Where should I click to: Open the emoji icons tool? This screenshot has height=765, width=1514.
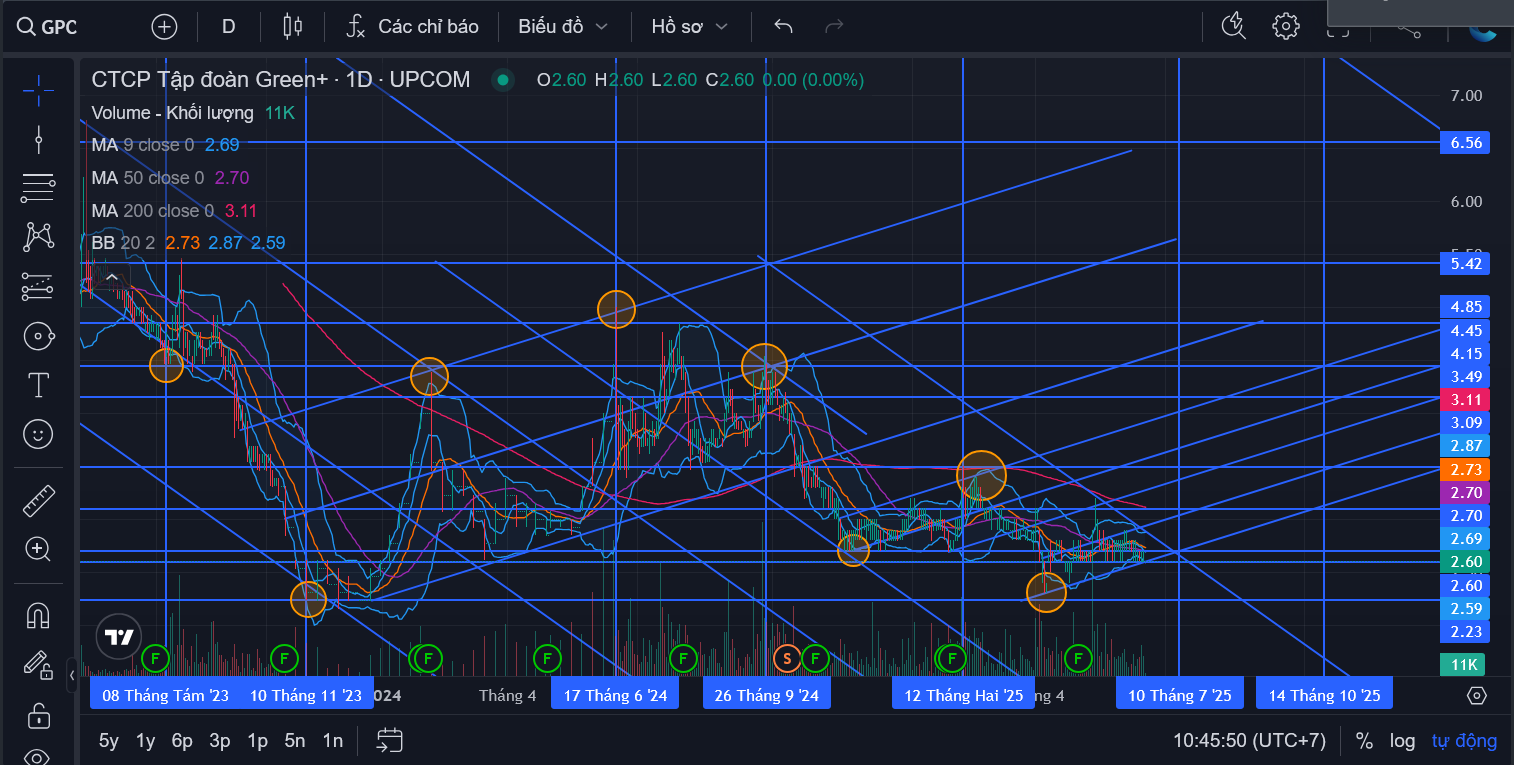pyautogui.click(x=39, y=433)
